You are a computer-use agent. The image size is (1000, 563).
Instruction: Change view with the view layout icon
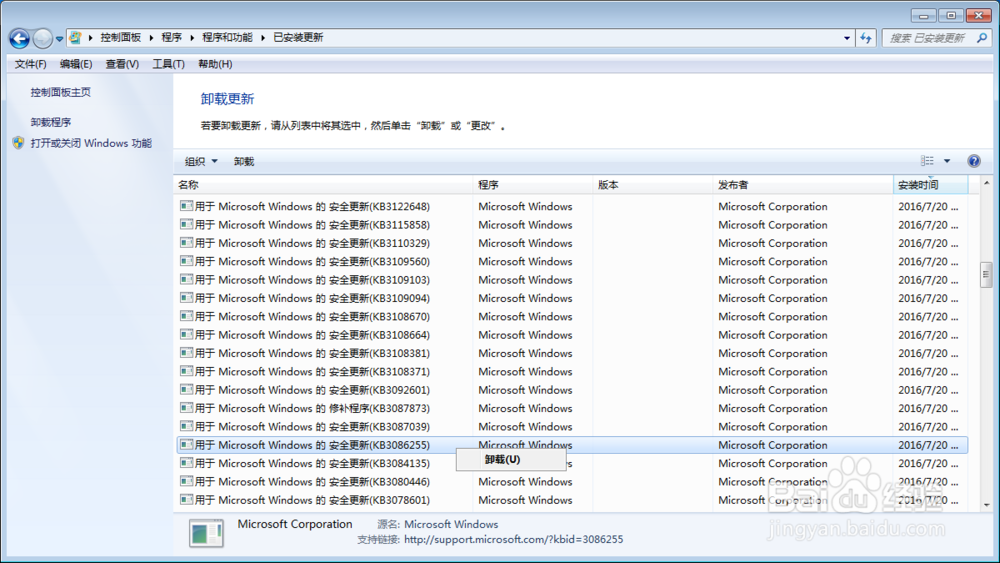pyautogui.click(x=927, y=161)
